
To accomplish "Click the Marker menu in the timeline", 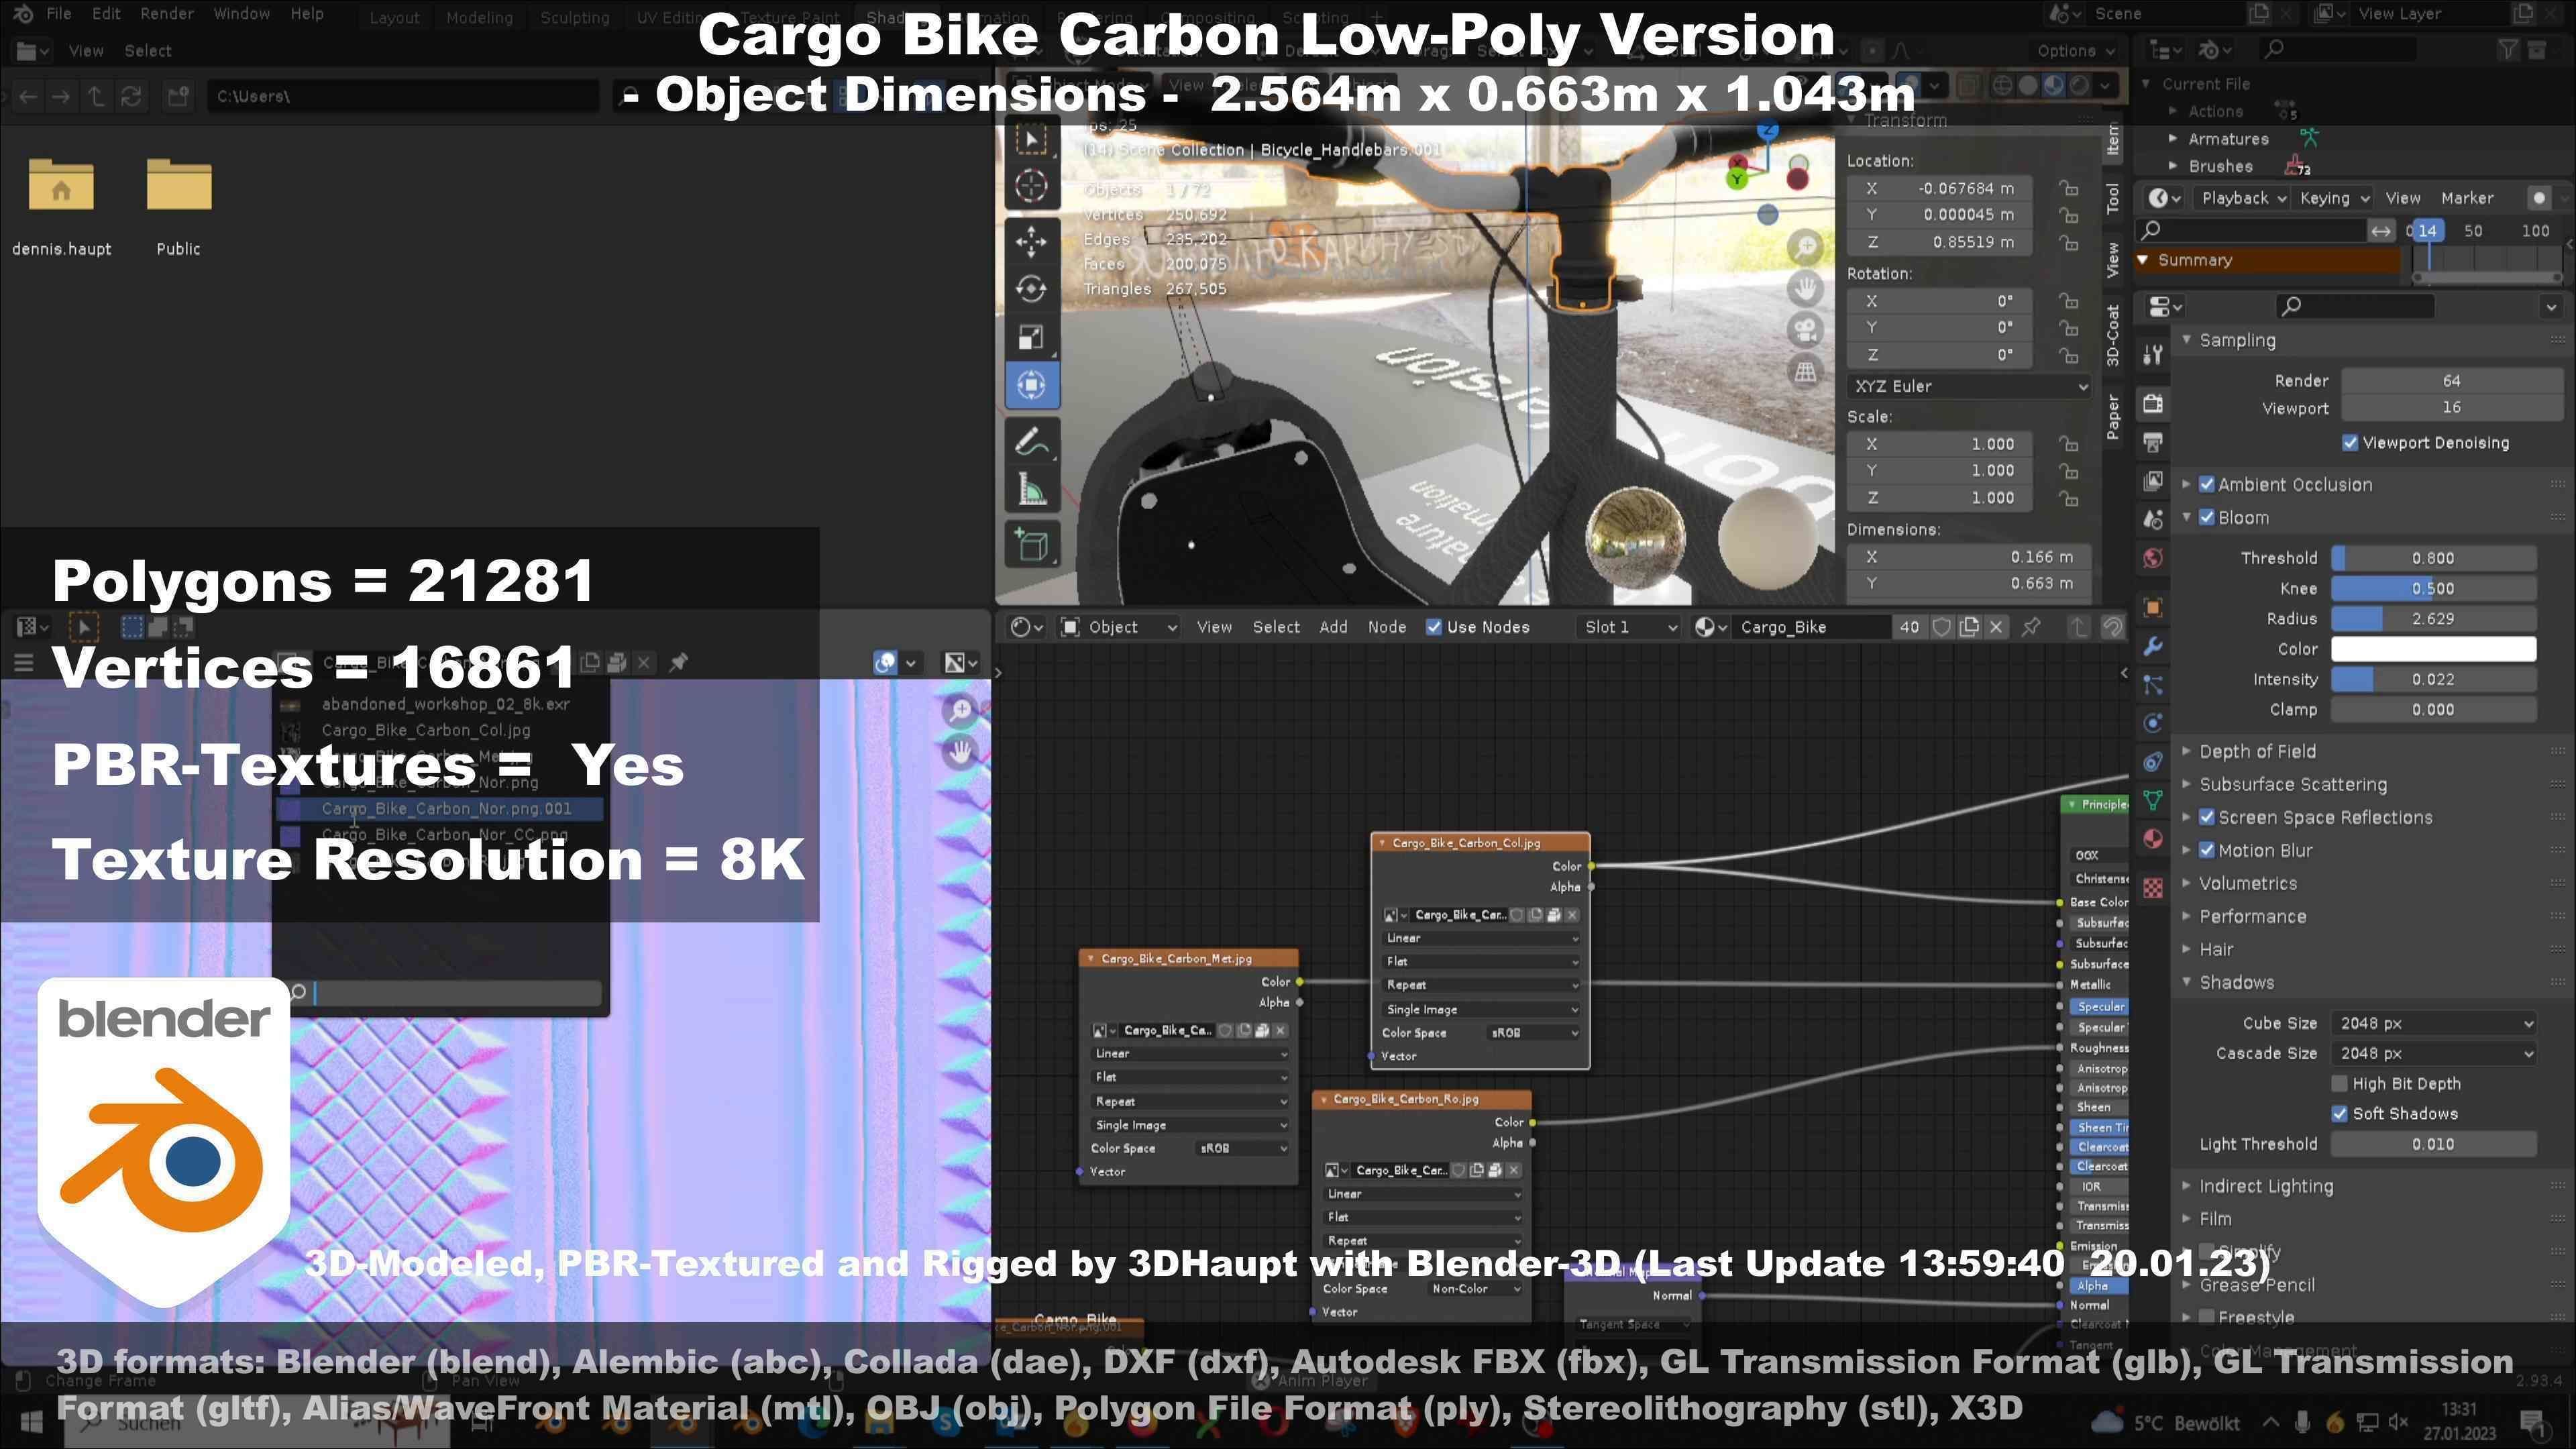I will point(2467,198).
